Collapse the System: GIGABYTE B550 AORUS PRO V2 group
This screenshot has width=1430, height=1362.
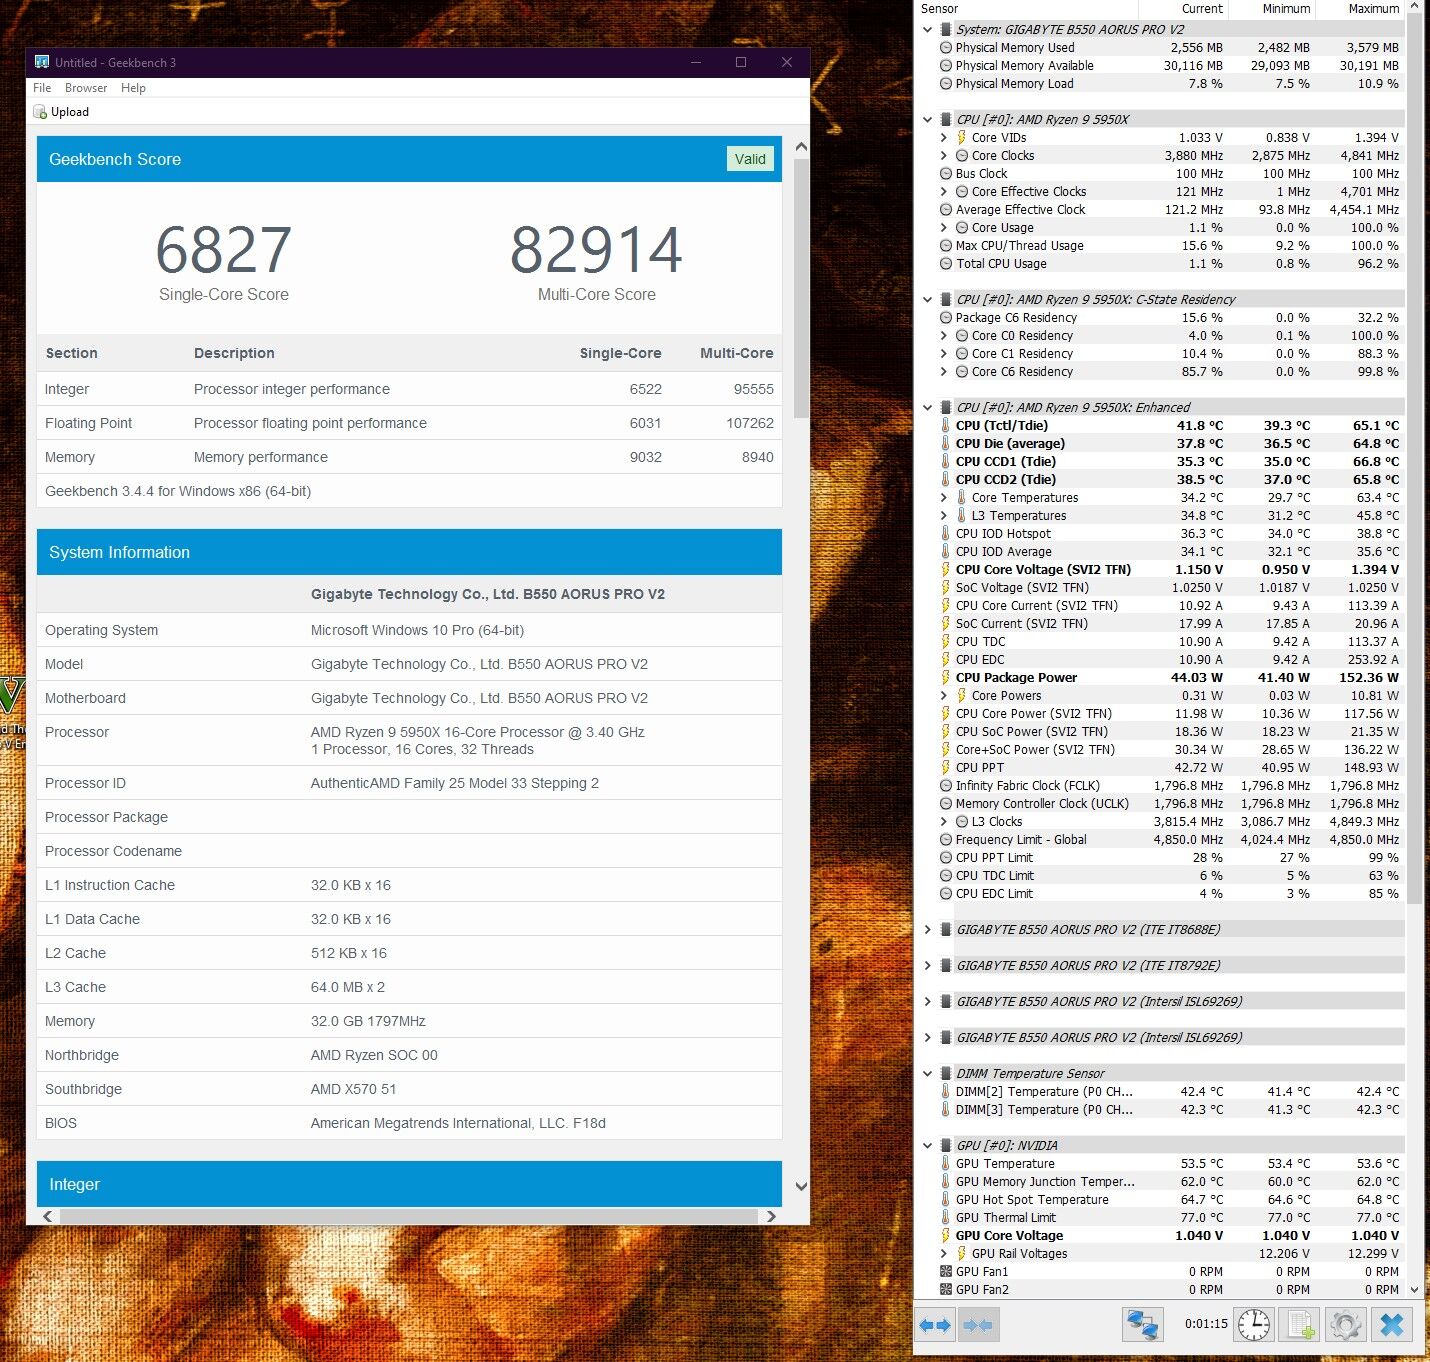click(x=927, y=29)
